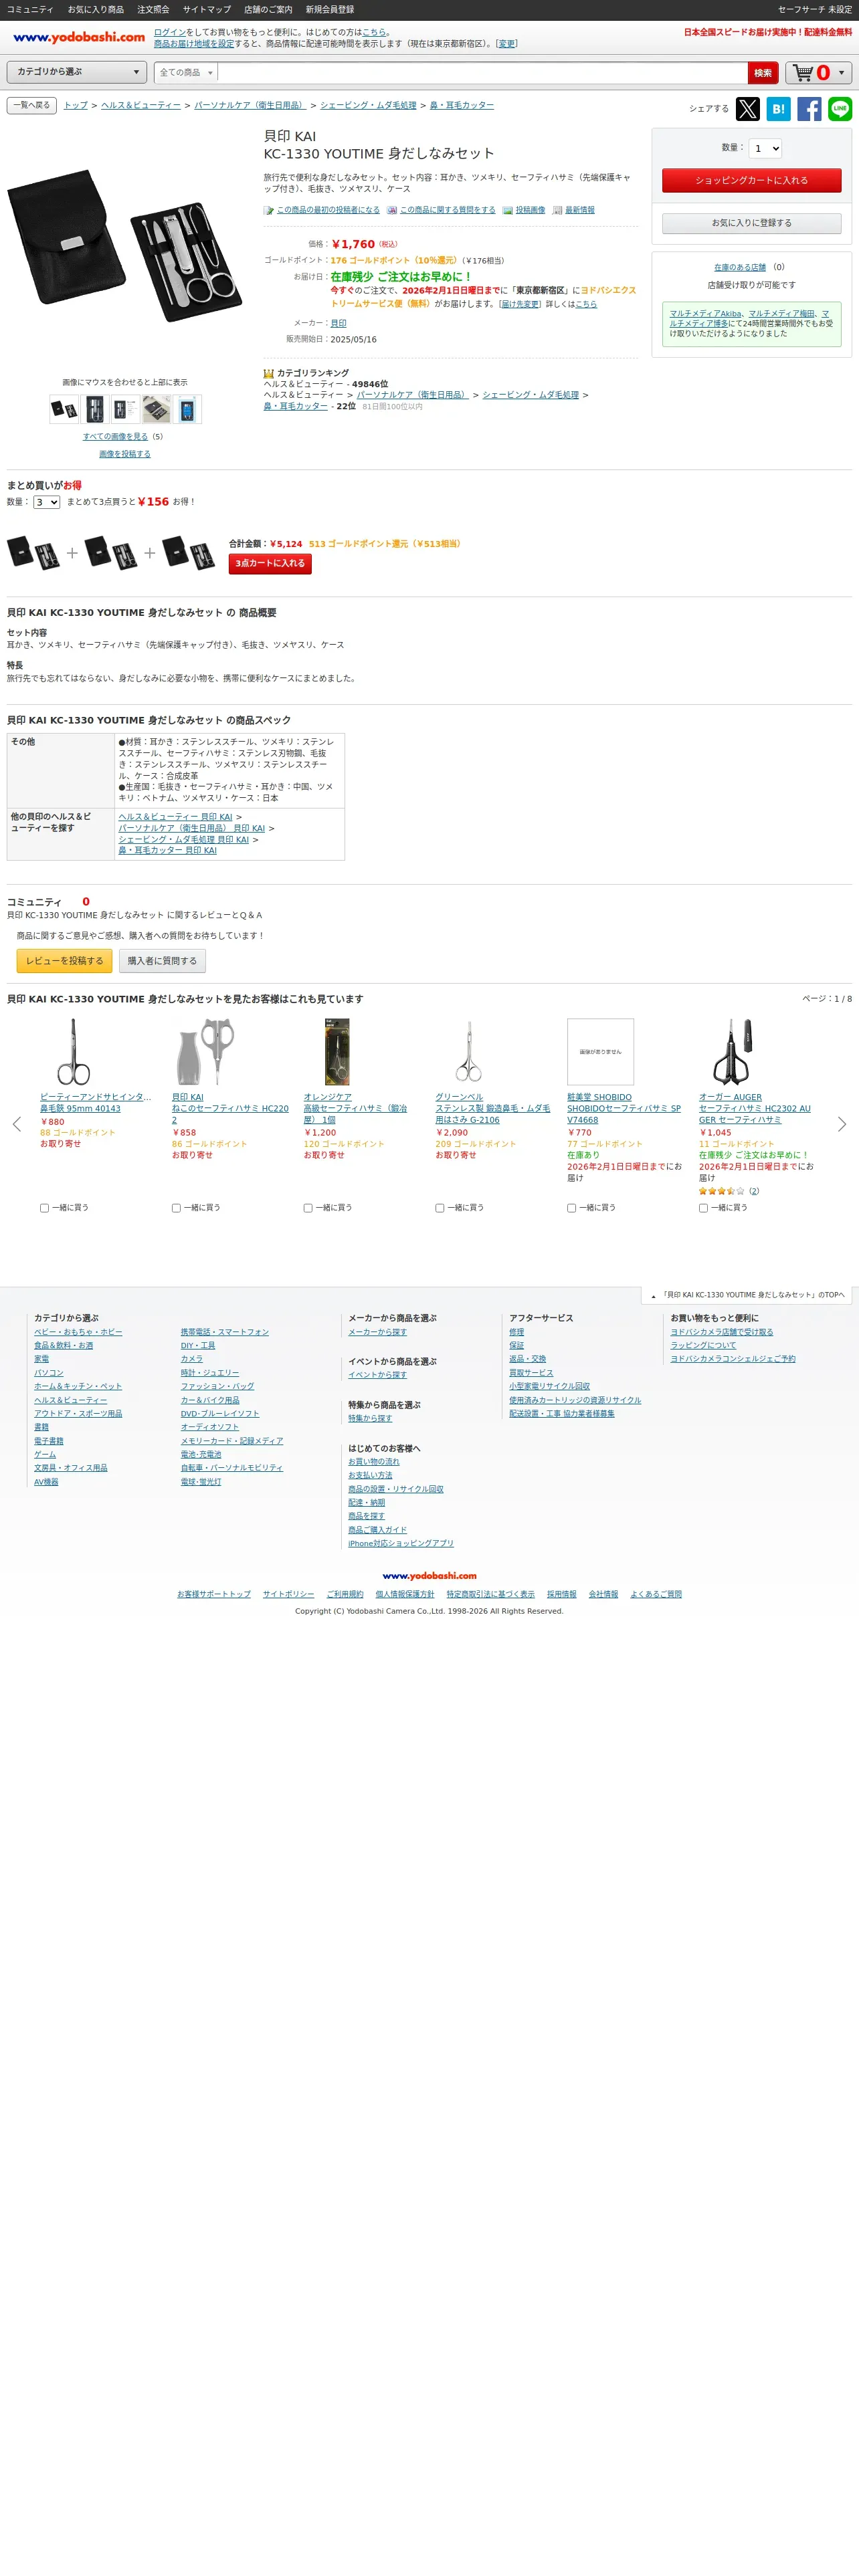The width and height of the screenshot is (859, 2576).
Task: Click the cat safety scissors HC2202 image
Action: [205, 1052]
